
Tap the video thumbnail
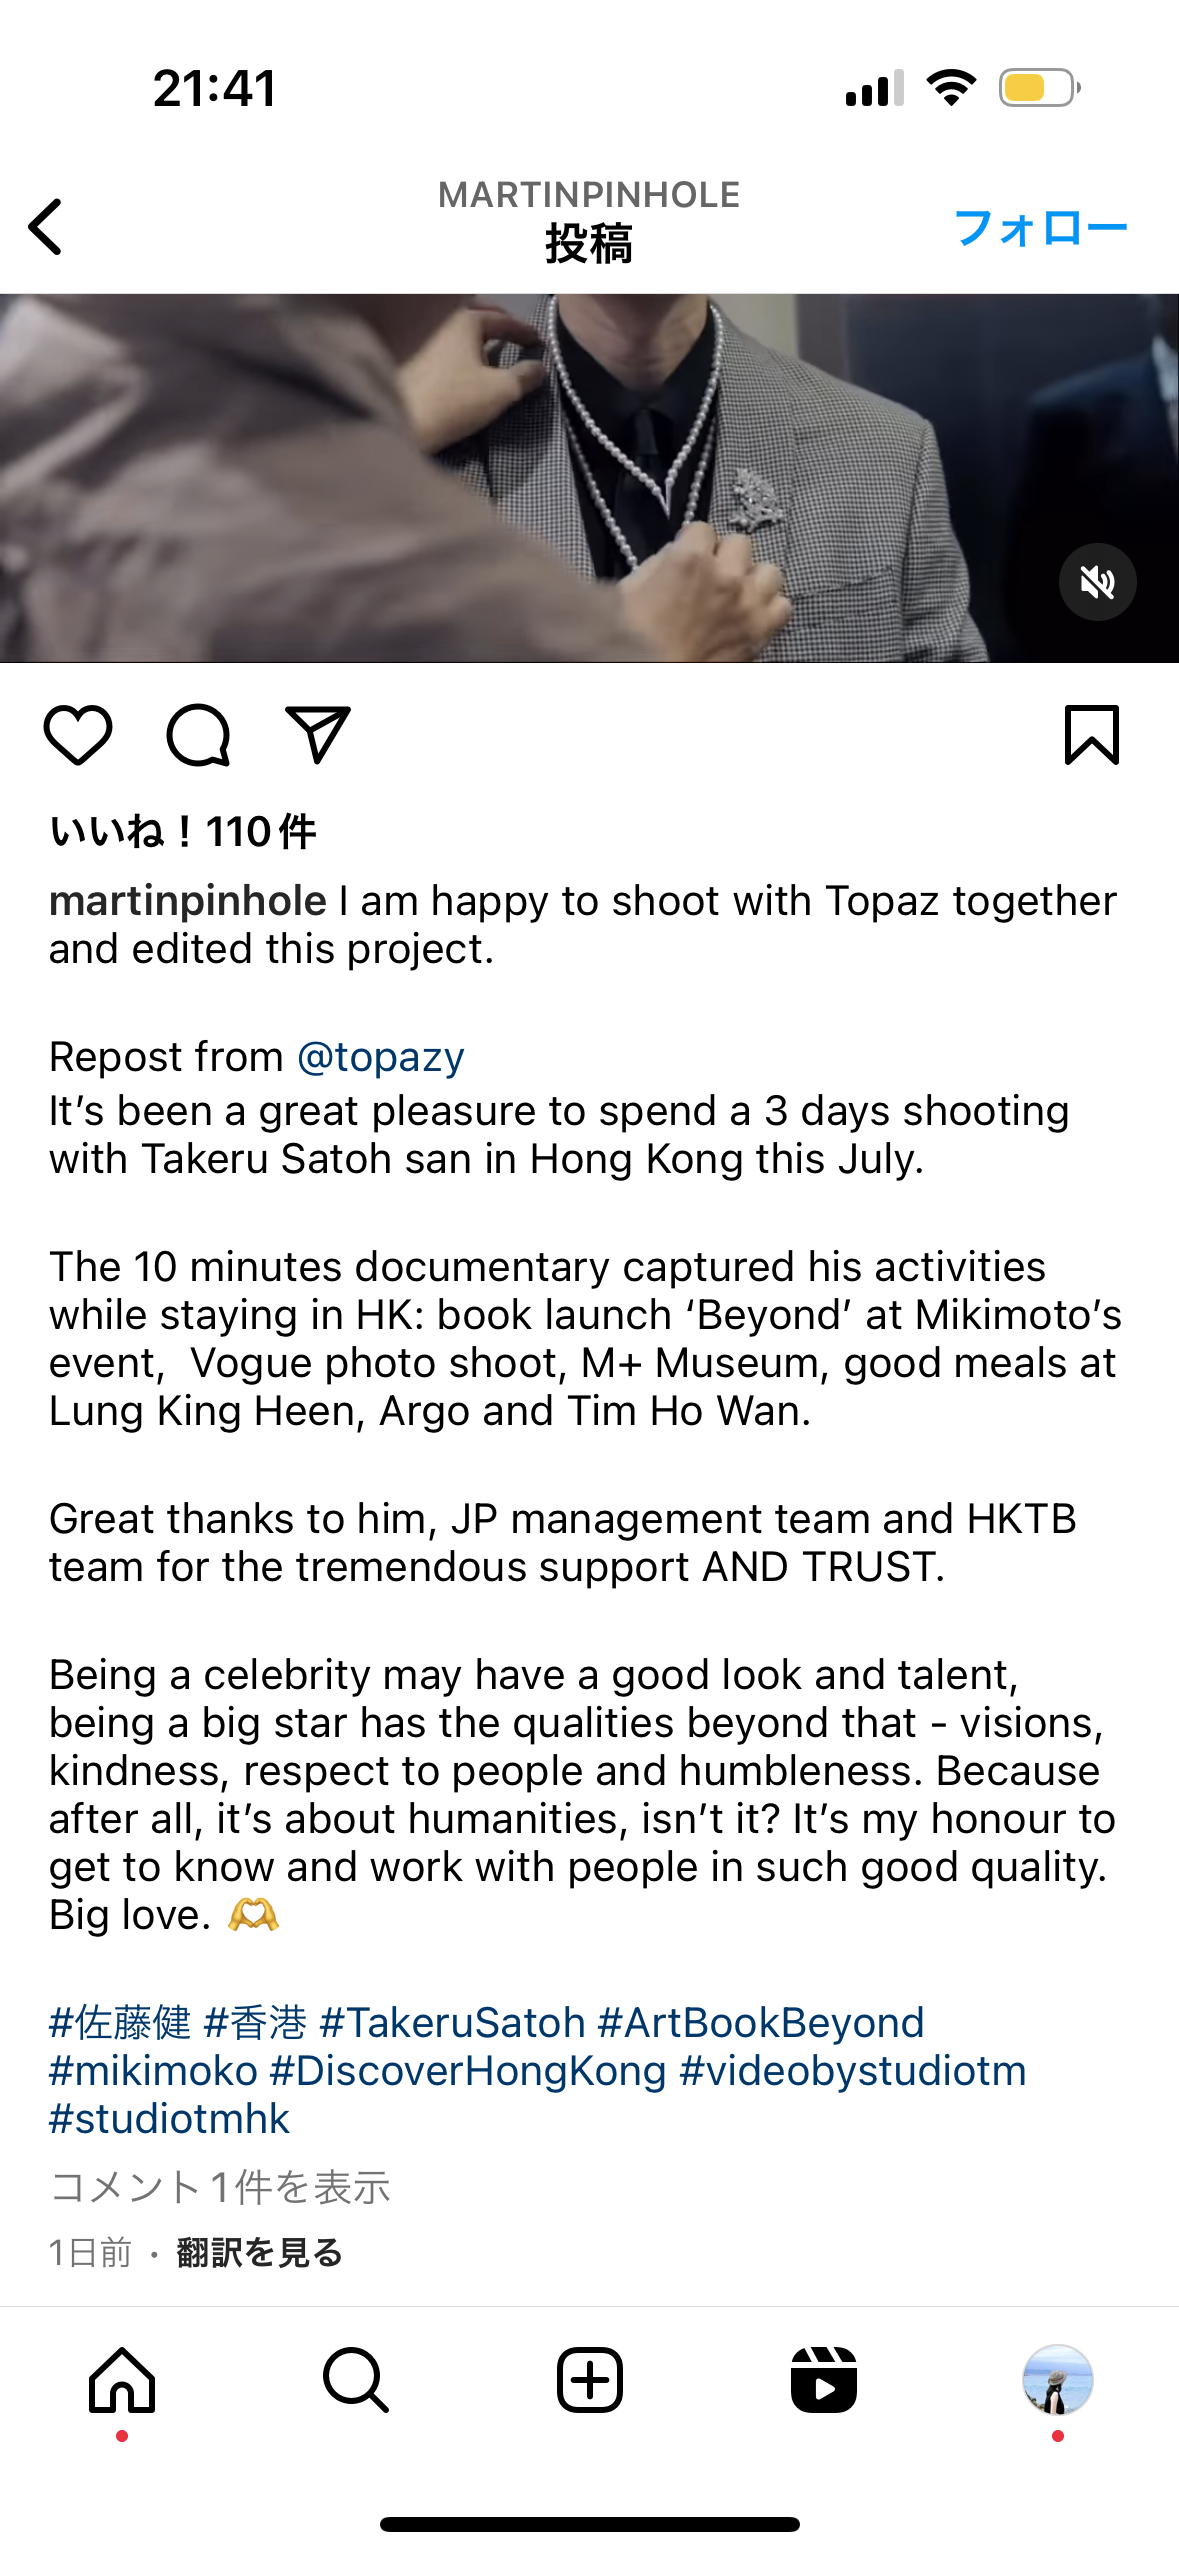589,478
